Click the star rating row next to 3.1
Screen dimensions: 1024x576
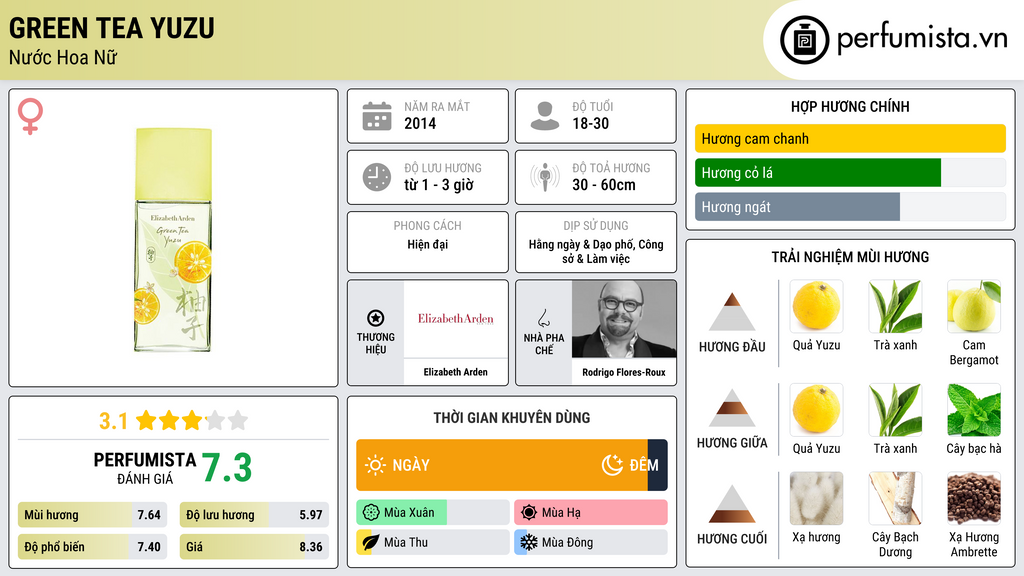click(x=192, y=421)
